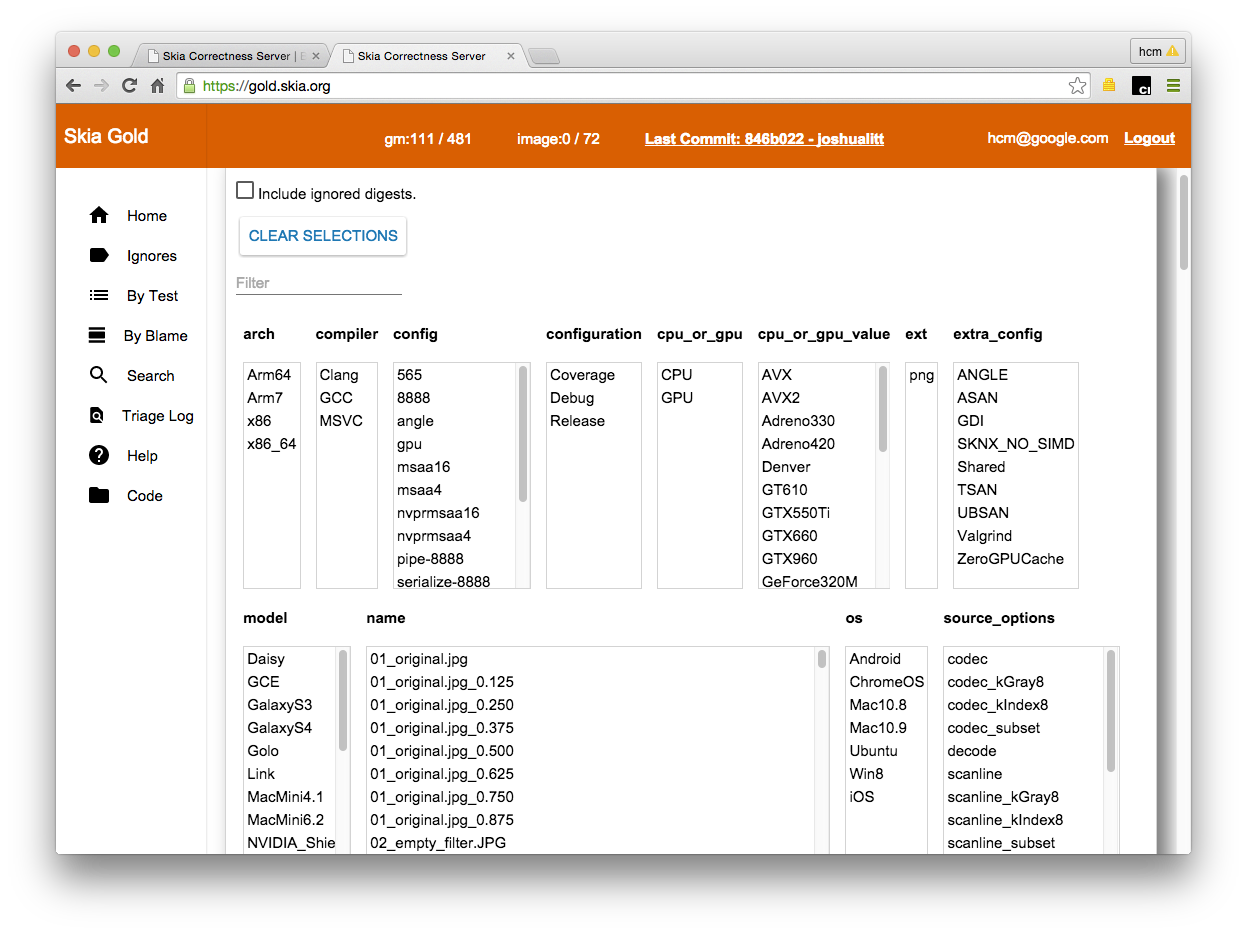Open the Chrome hamburger menu
1247x934 pixels.
click(1173, 86)
